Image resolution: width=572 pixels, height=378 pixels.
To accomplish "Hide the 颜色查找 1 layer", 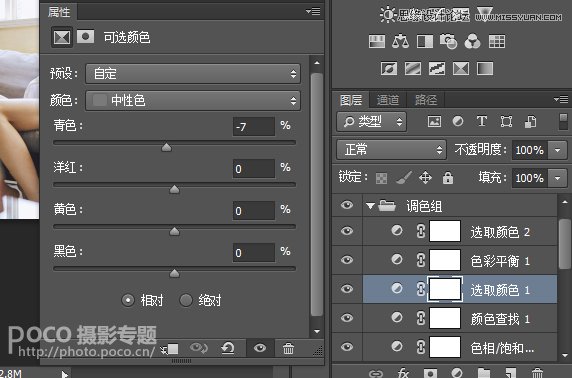I will pos(347,318).
